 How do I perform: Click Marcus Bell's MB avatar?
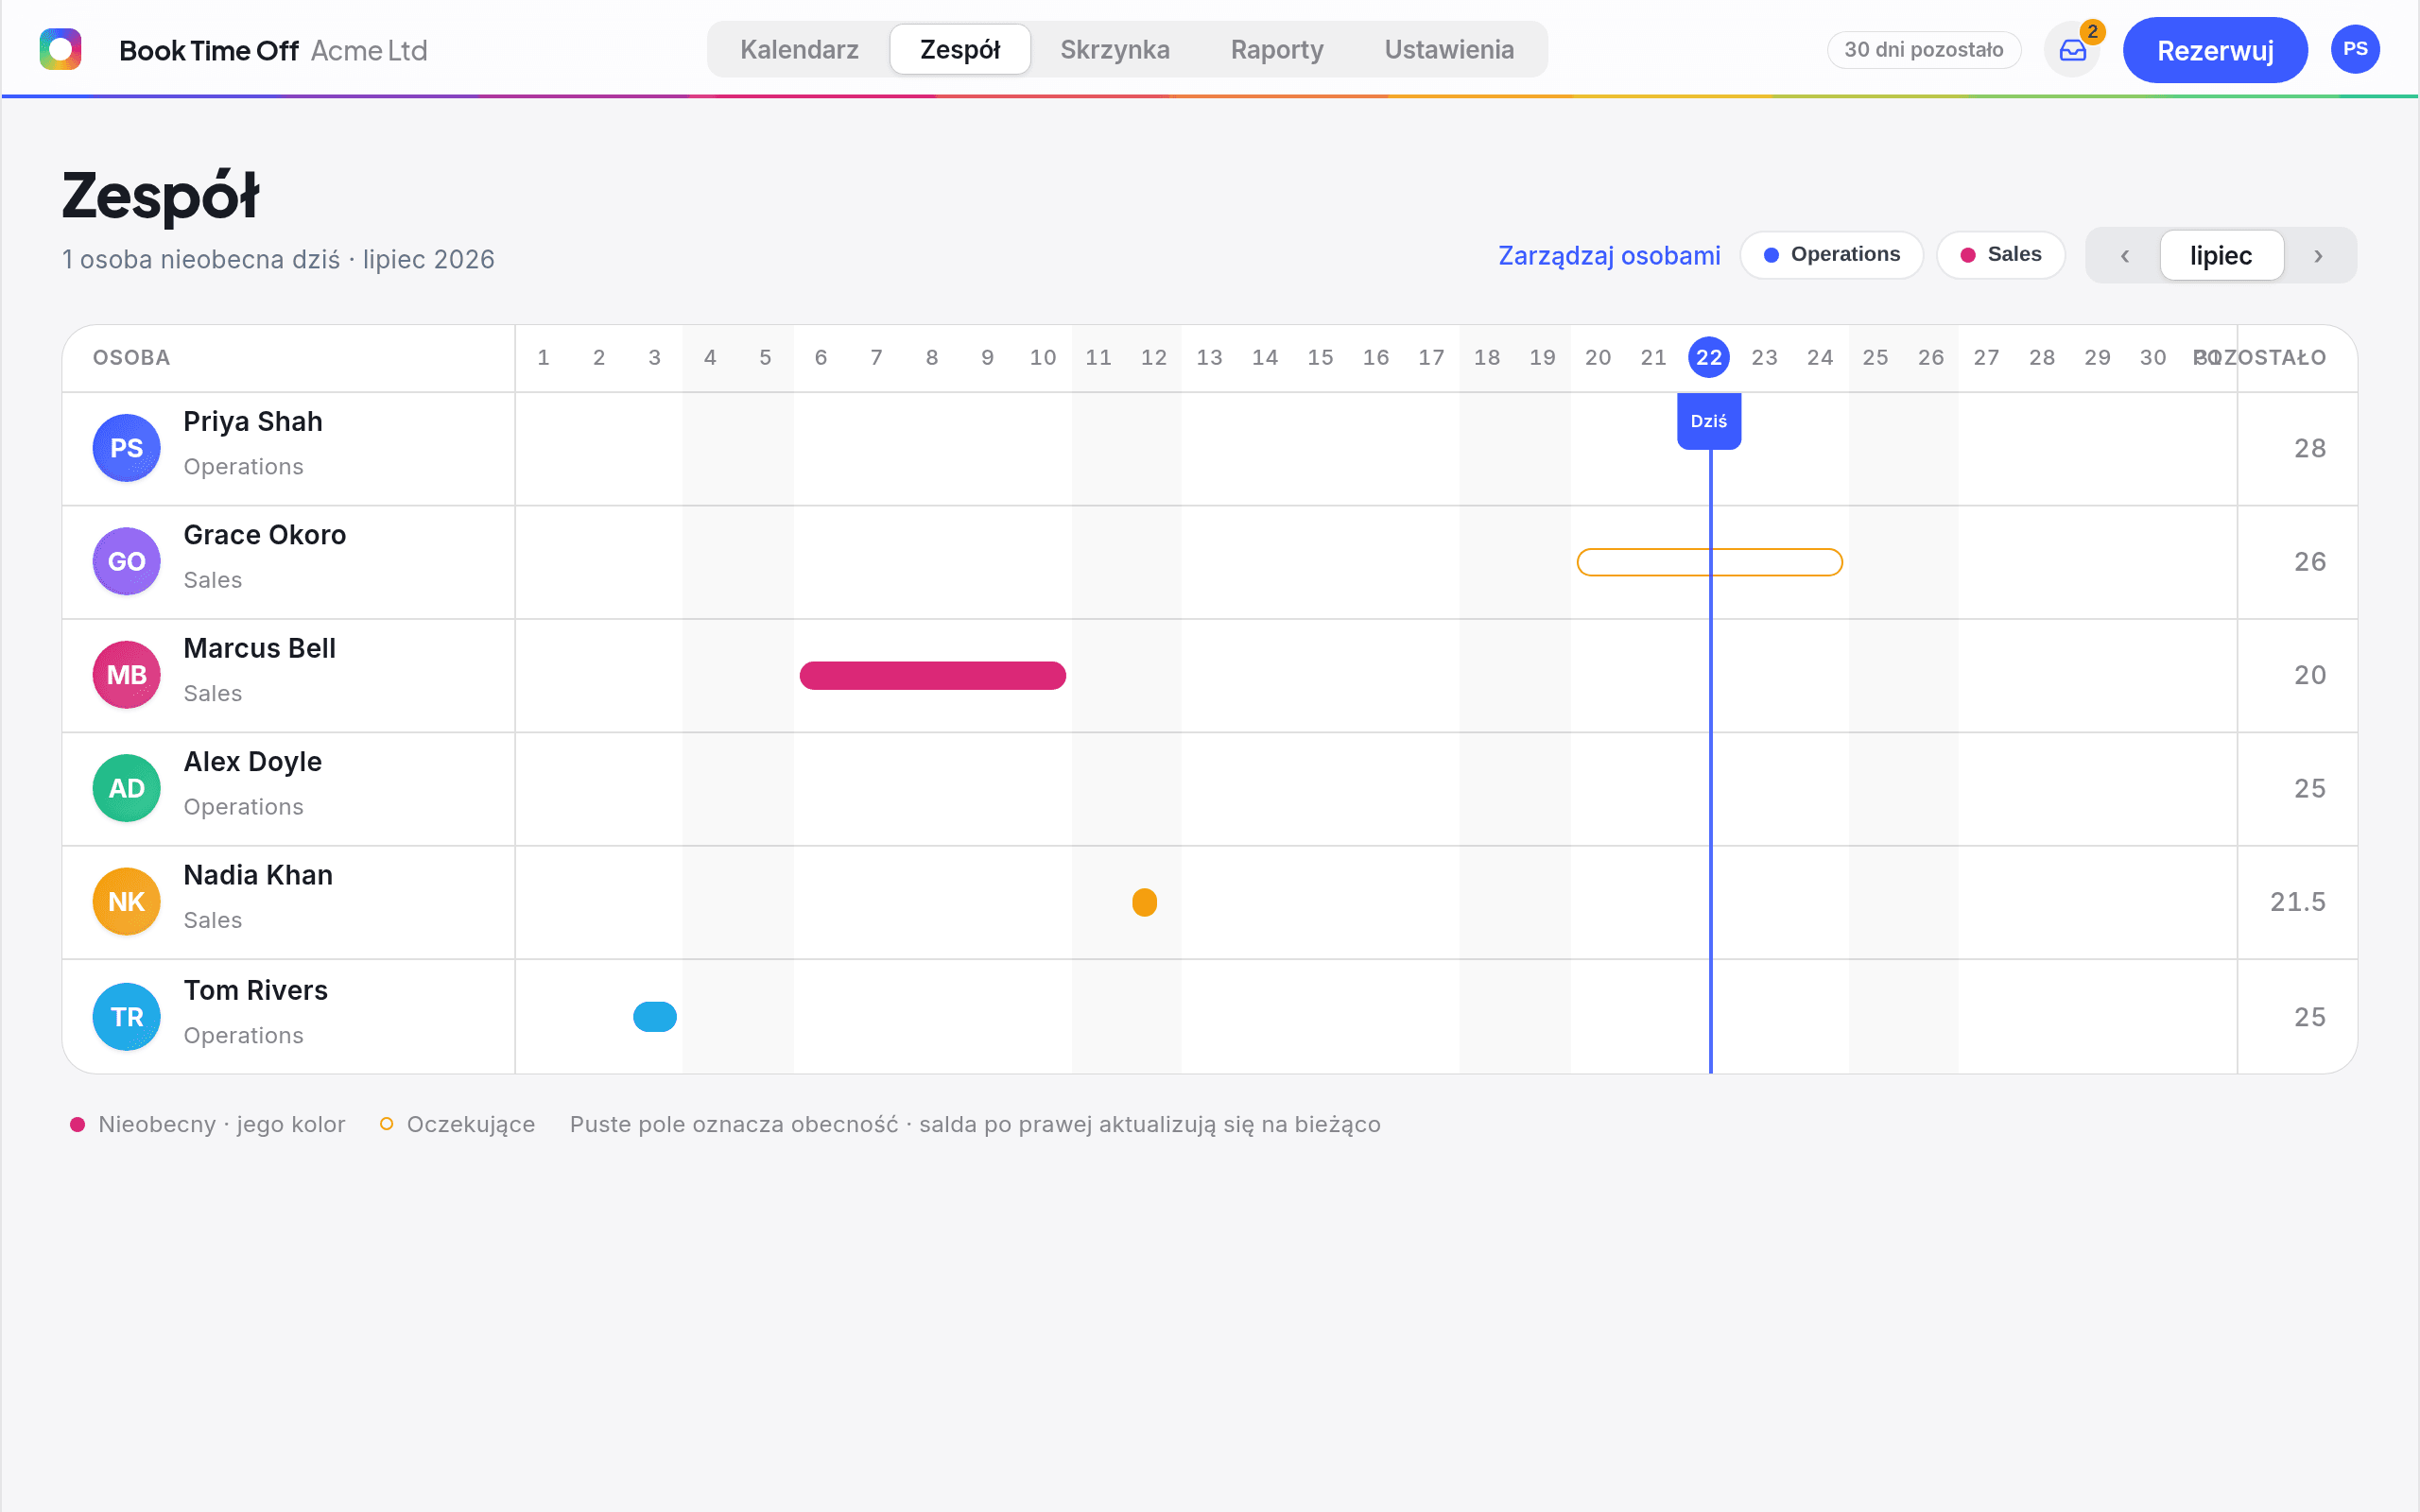pos(127,675)
